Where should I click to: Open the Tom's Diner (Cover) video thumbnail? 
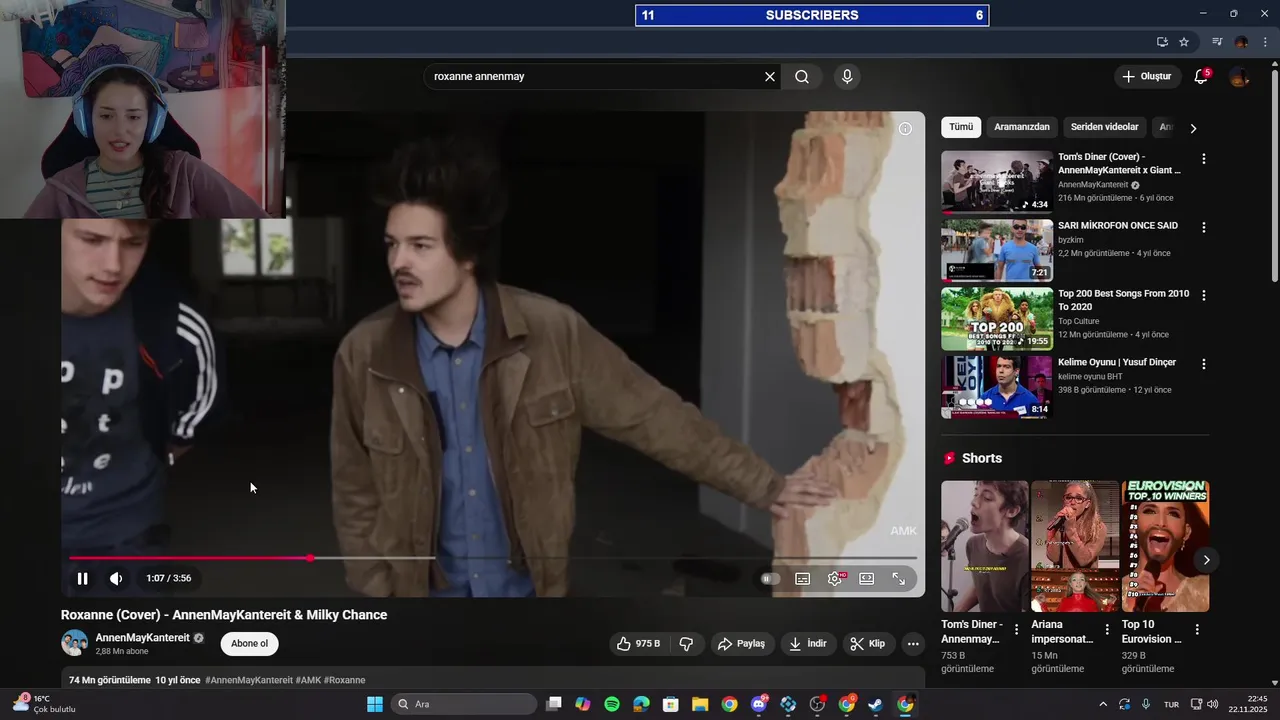pyautogui.click(x=997, y=182)
